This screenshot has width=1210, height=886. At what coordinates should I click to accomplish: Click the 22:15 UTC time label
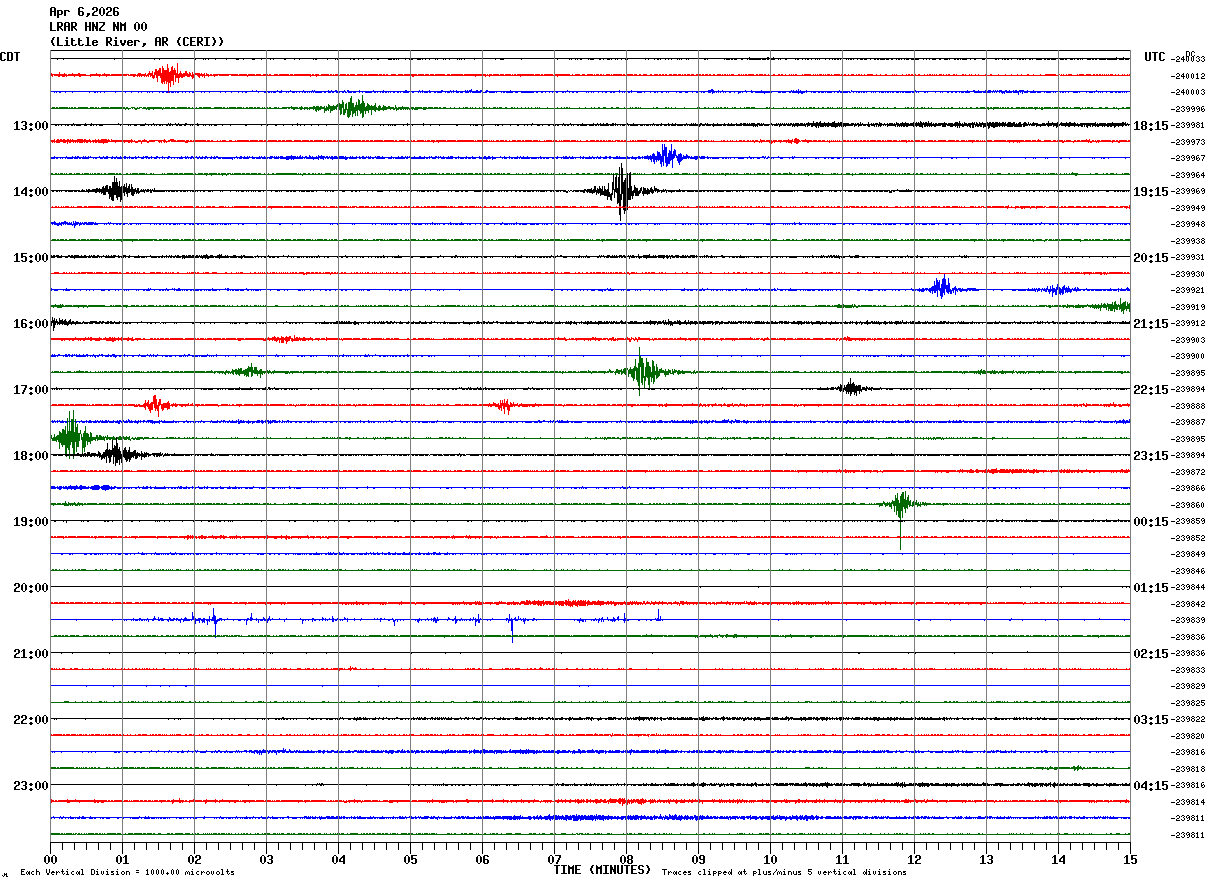(x=1151, y=390)
